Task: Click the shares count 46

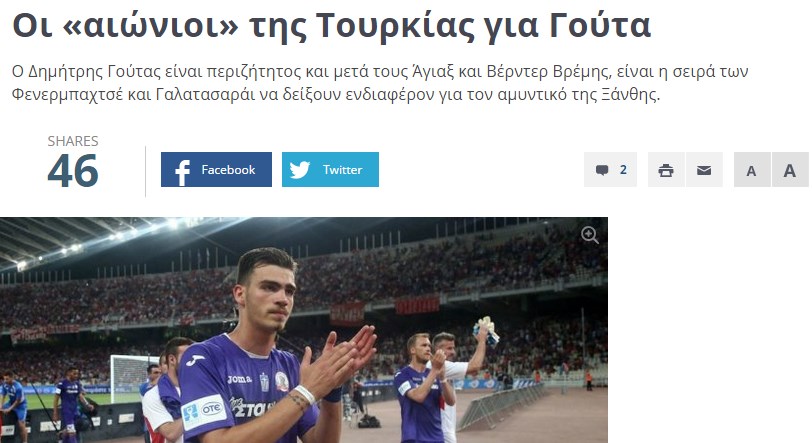Action: coord(73,171)
